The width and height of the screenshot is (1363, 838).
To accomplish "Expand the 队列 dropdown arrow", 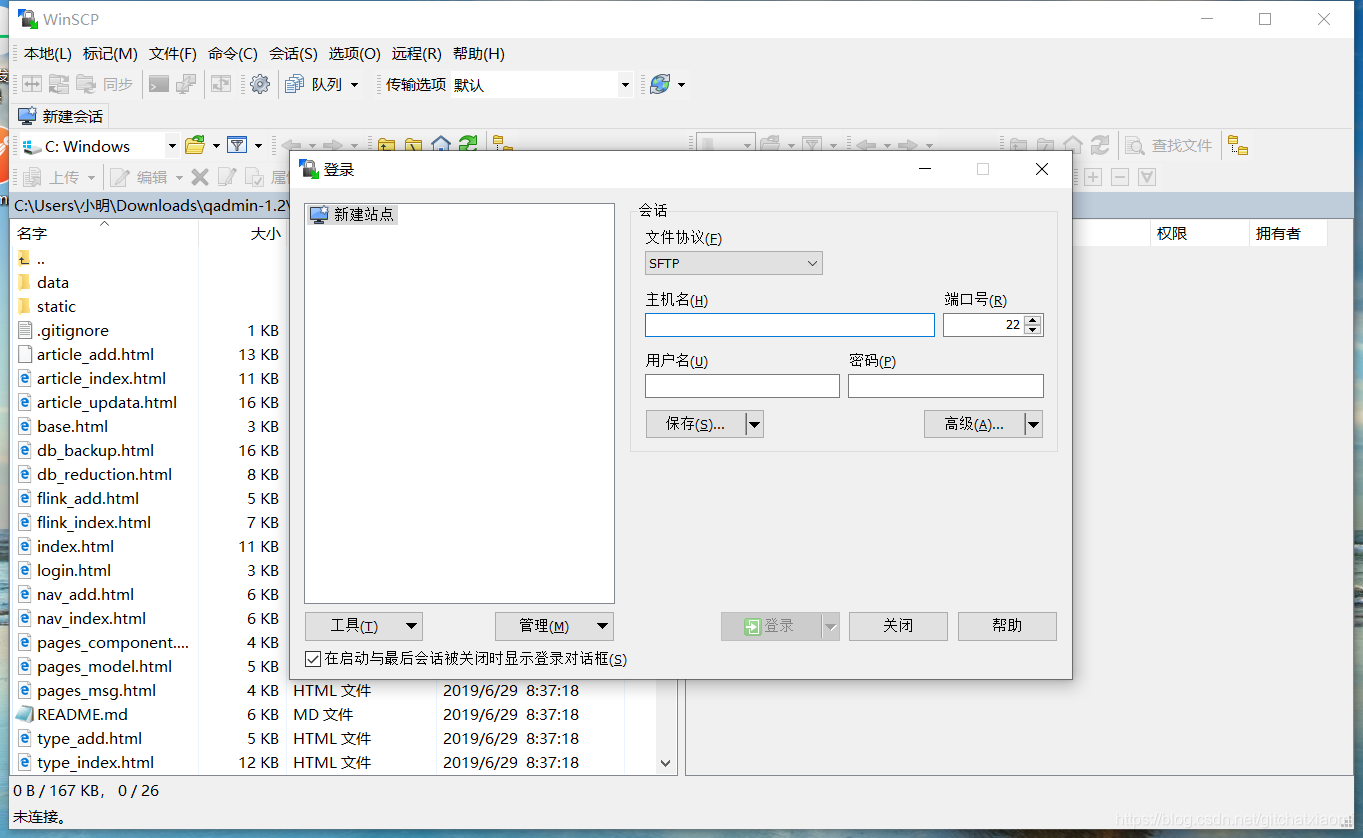I will coord(354,85).
